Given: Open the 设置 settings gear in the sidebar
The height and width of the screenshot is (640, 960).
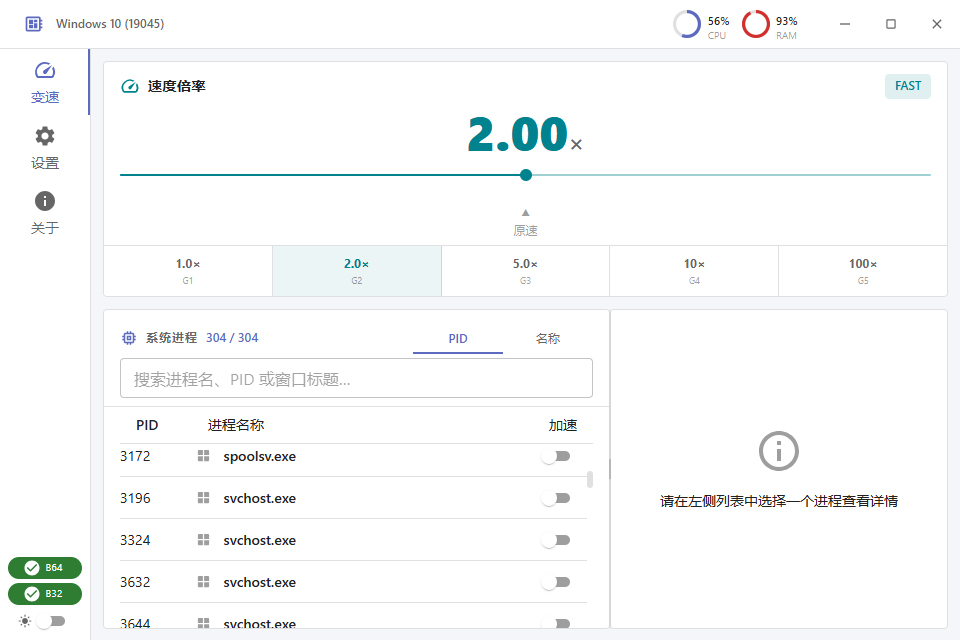Looking at the screenshot, I should click(x=45, y=148).
